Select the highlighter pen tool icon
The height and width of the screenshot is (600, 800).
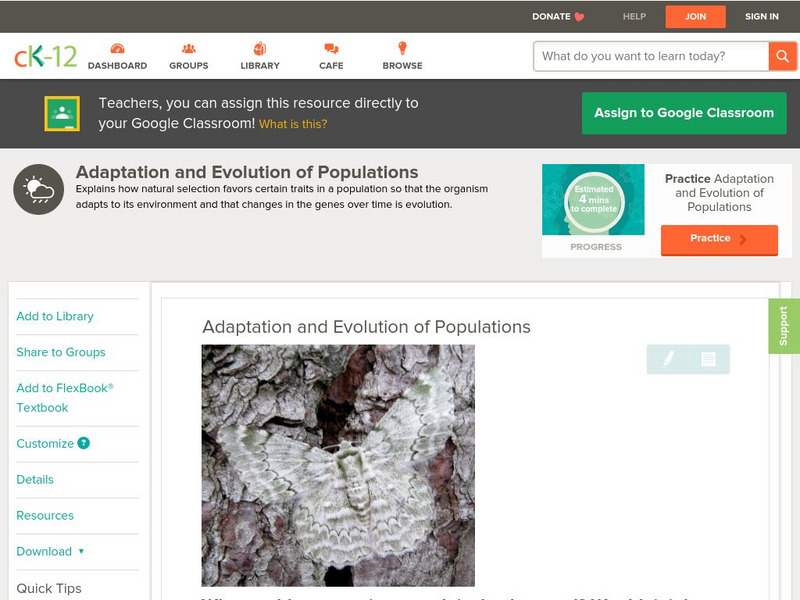click(668, 359)
